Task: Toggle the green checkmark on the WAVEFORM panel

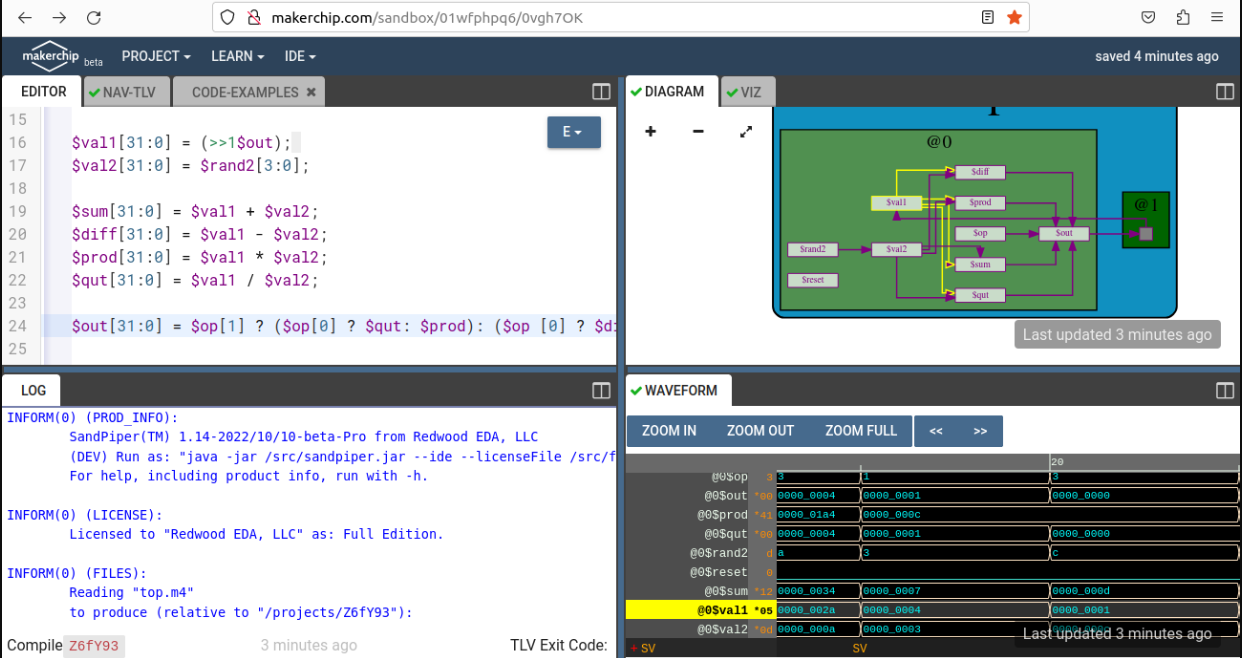Action: click(x=637, y=390)
